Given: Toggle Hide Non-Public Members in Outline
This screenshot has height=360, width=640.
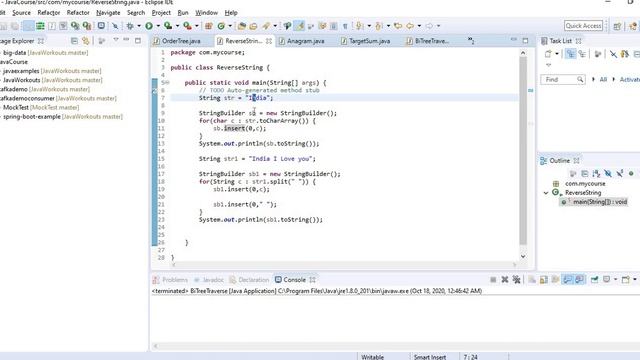Looking at the screenshot, I should [x=631, y=173].
